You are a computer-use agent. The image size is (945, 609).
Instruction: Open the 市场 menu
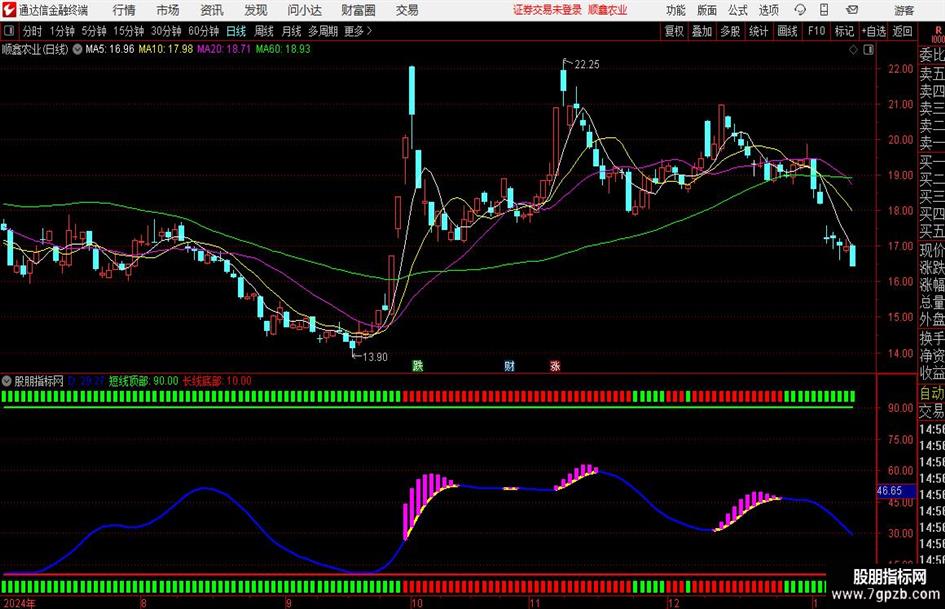point(168,10)
